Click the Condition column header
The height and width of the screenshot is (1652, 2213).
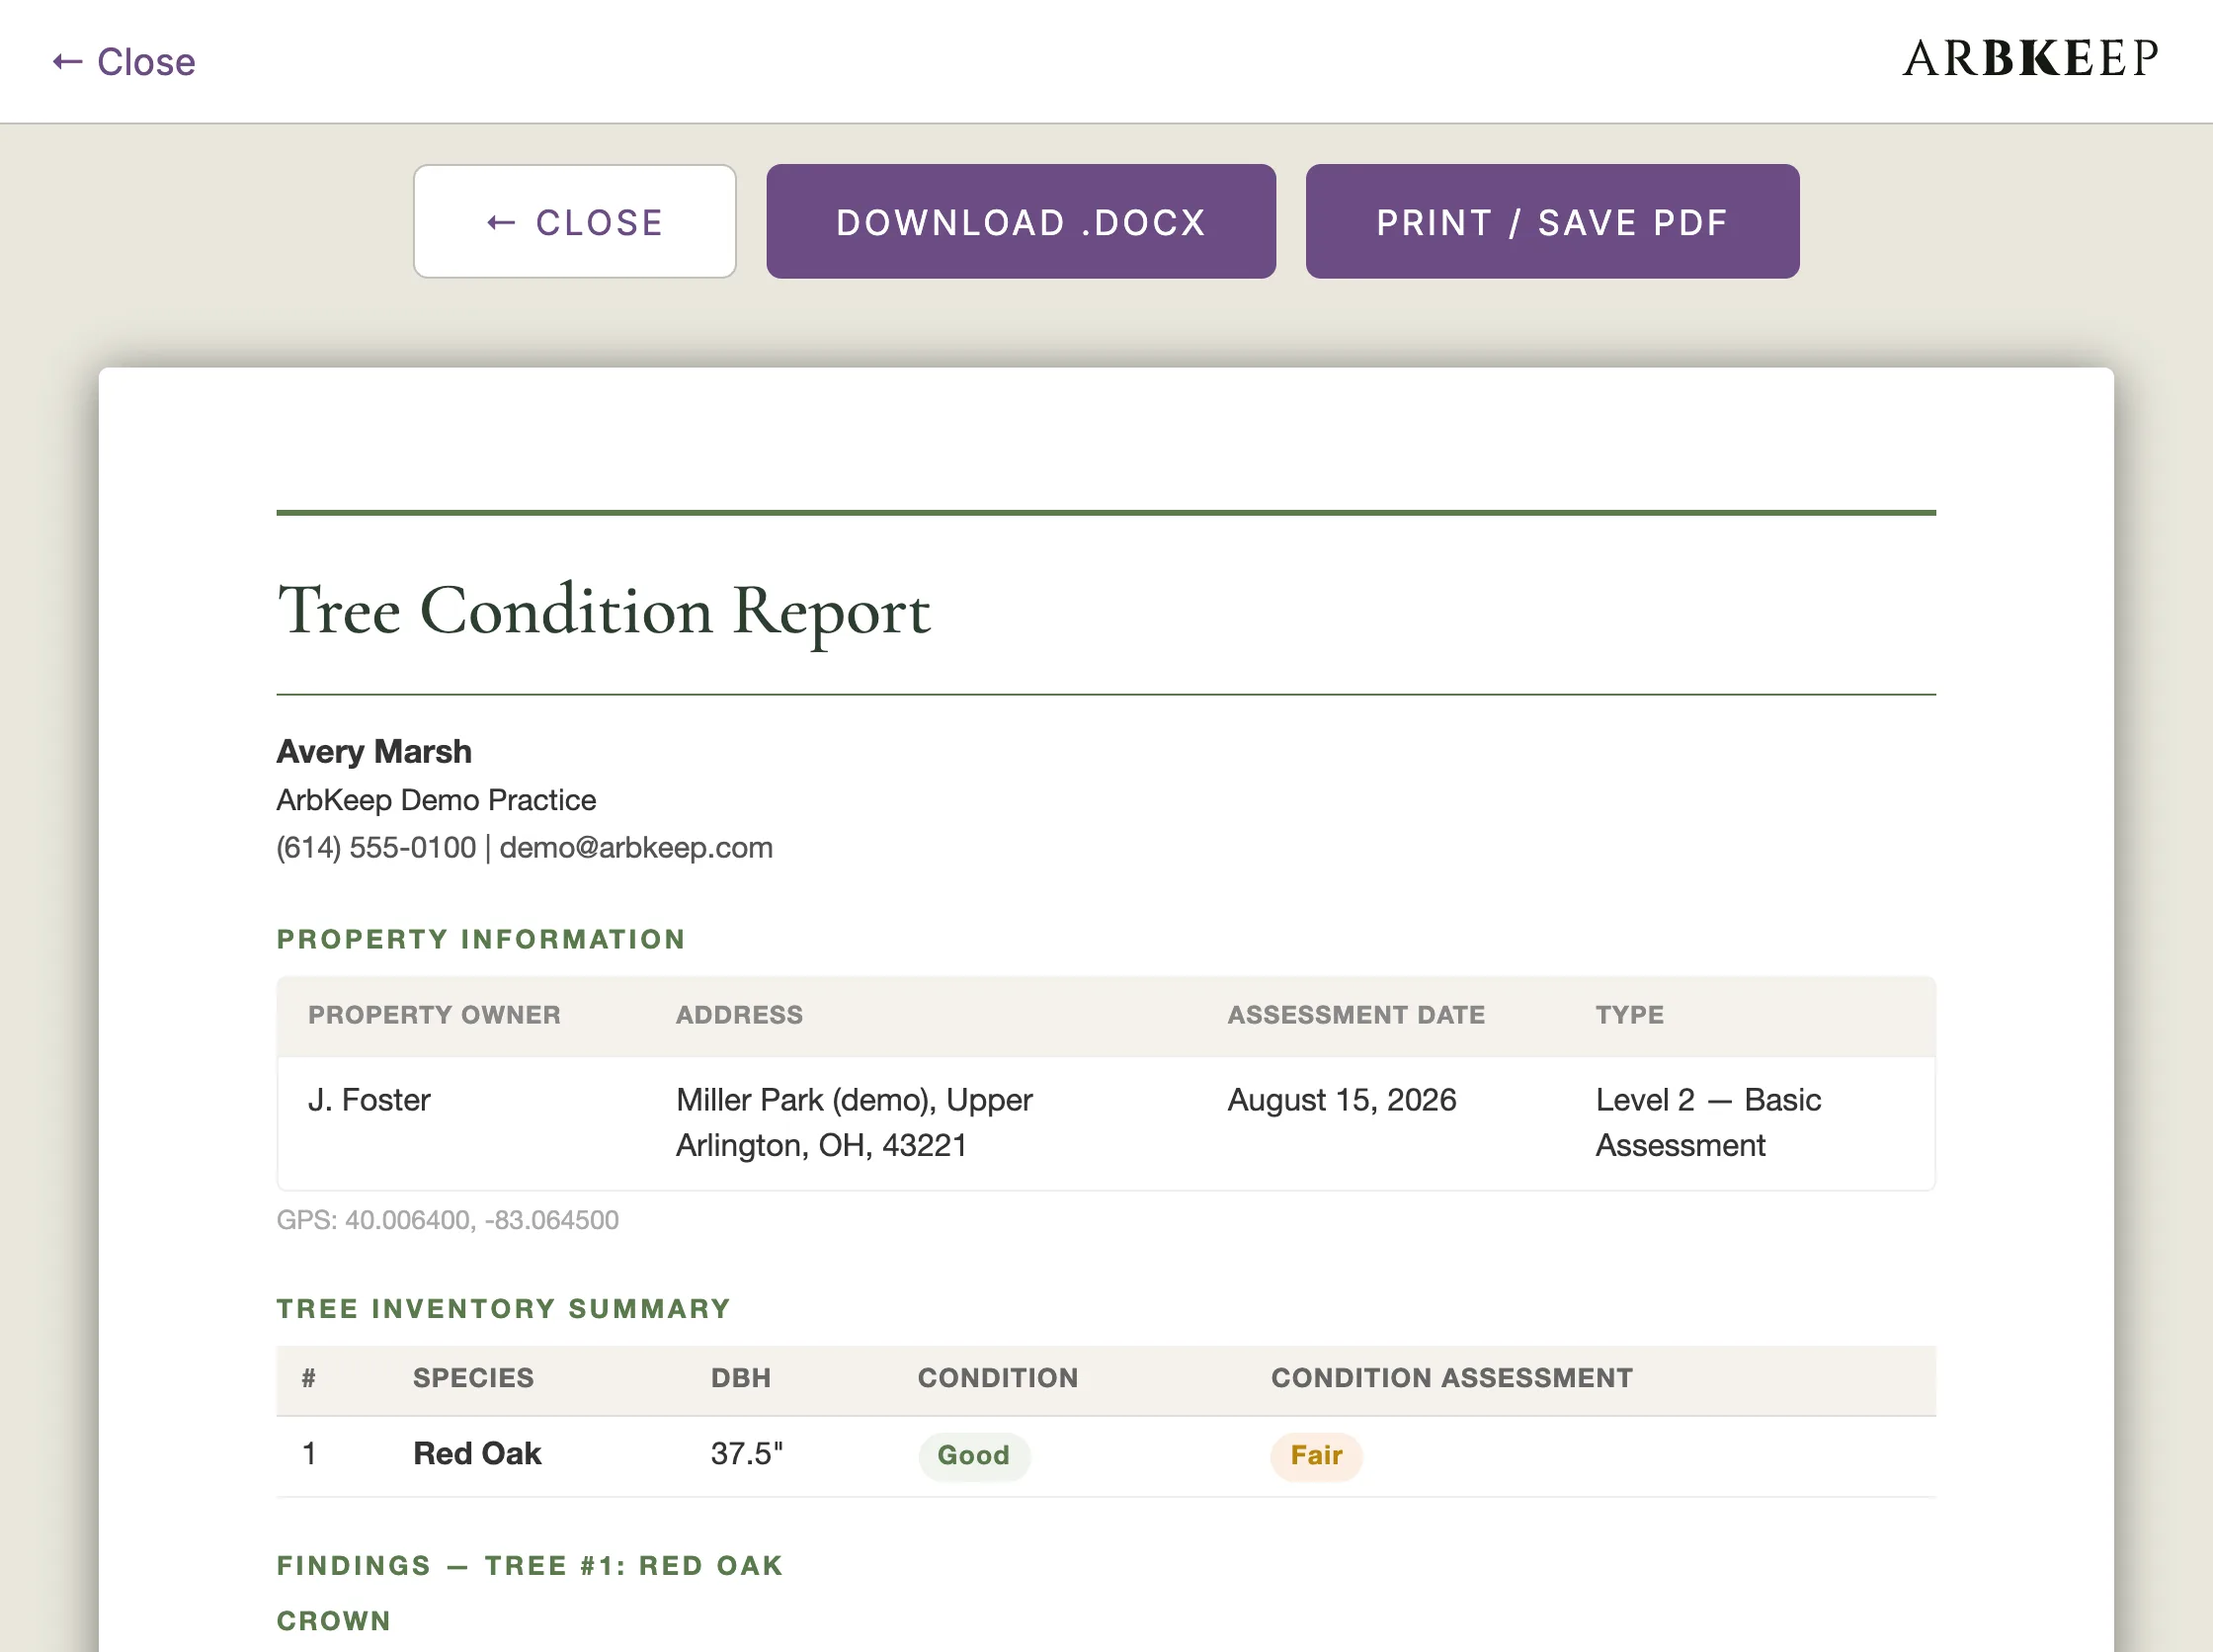[998, 1378]
